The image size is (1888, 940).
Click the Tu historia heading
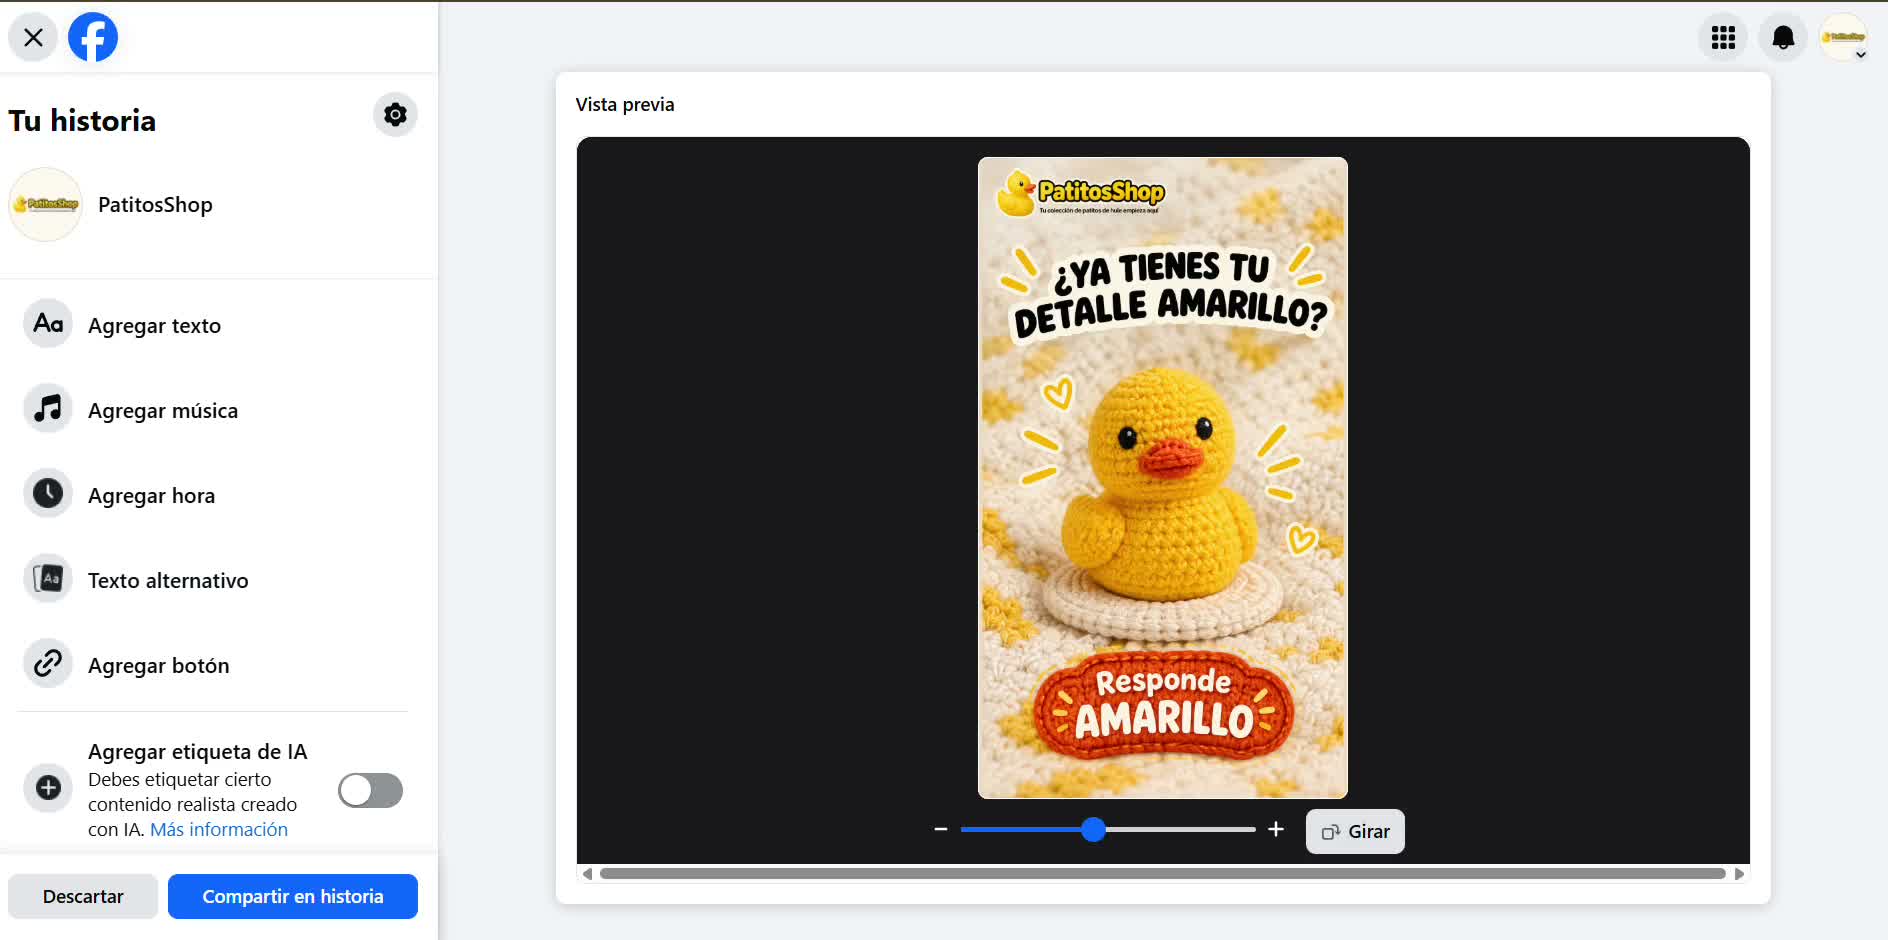pyautogui.click(x=82, y=121)
